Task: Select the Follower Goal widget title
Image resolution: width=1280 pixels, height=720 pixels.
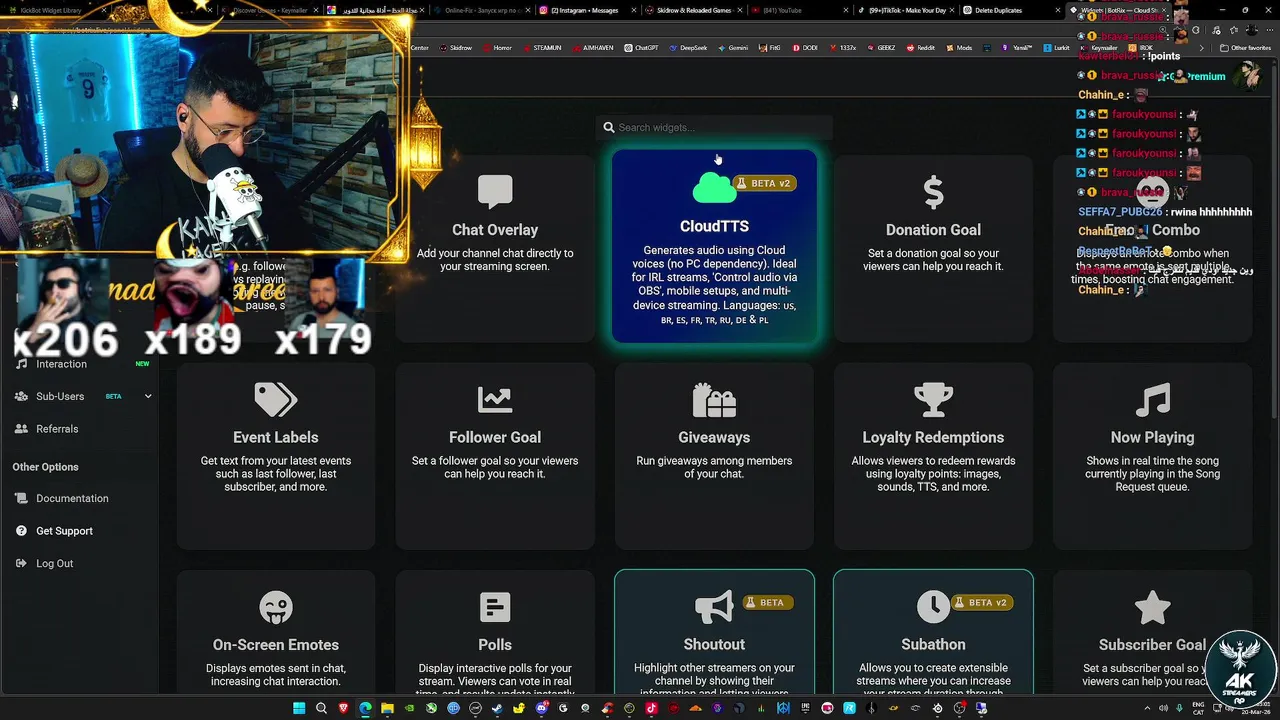Action: point(495,437)
